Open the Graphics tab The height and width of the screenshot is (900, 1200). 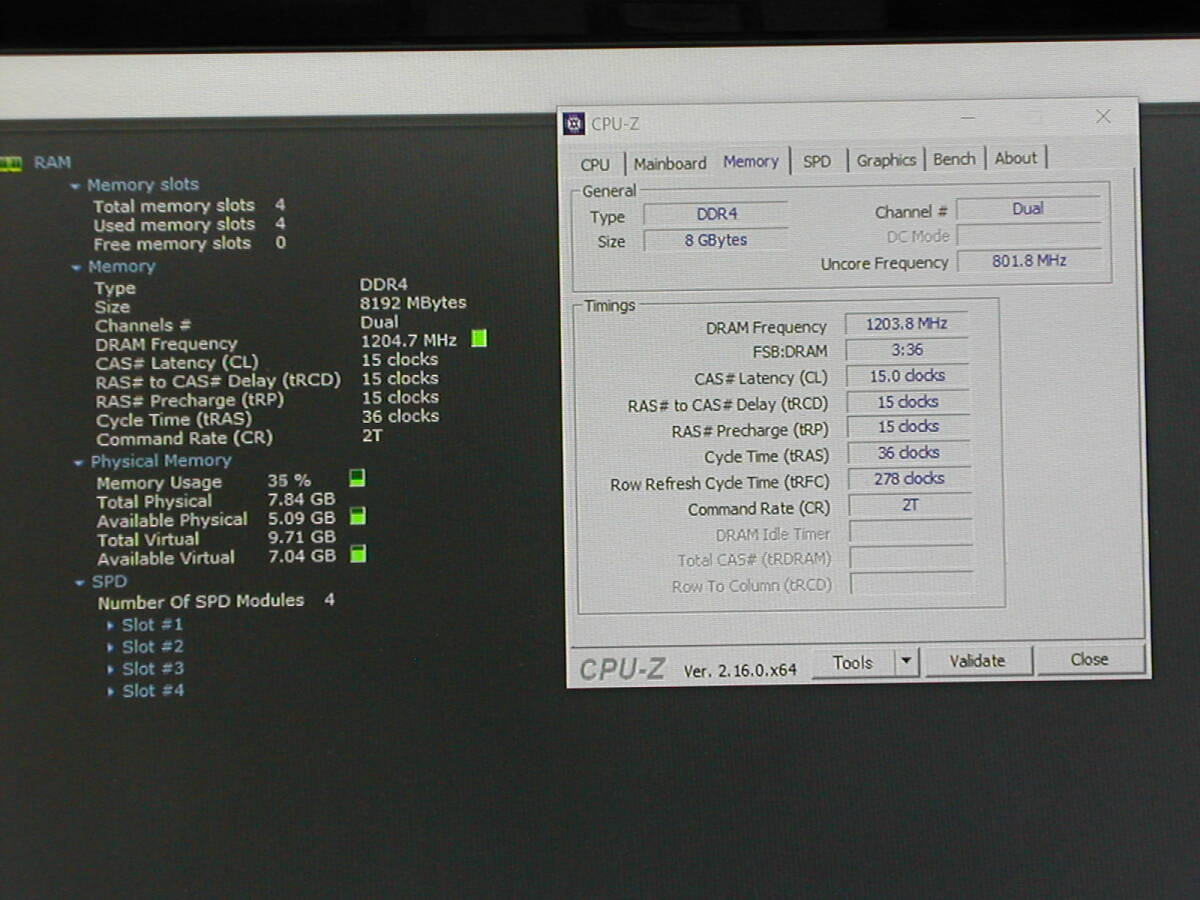point(886,160)
